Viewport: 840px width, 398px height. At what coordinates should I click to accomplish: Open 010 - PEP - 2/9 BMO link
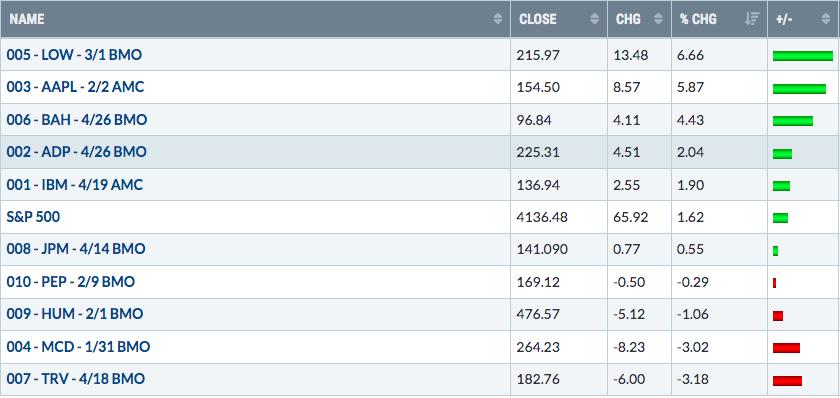click(71, 282)
